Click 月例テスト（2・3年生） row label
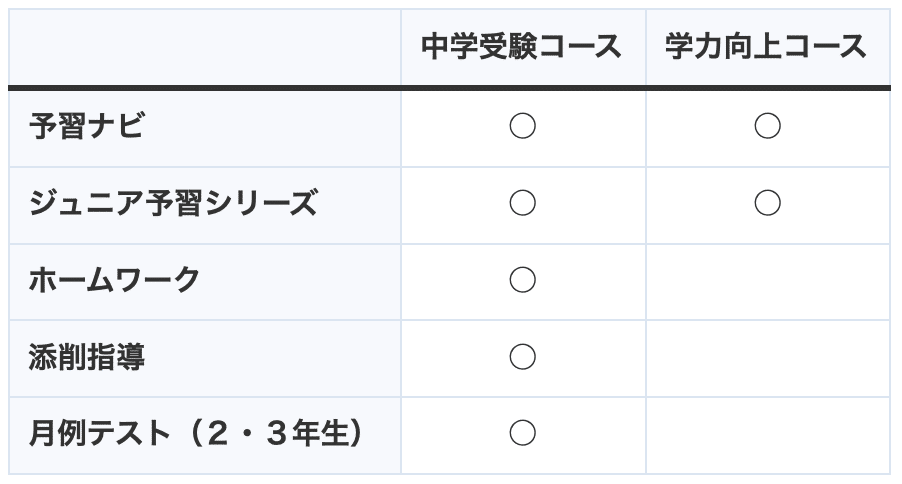Image resolution: width=902 pixels, height=484 pixels. tap(196, 433)
